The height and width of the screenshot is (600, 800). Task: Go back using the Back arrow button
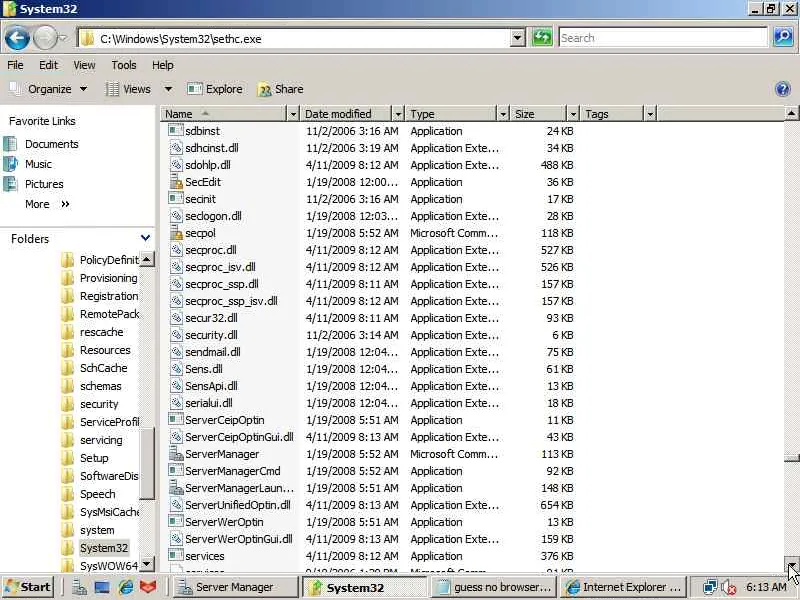coord(17,38)
